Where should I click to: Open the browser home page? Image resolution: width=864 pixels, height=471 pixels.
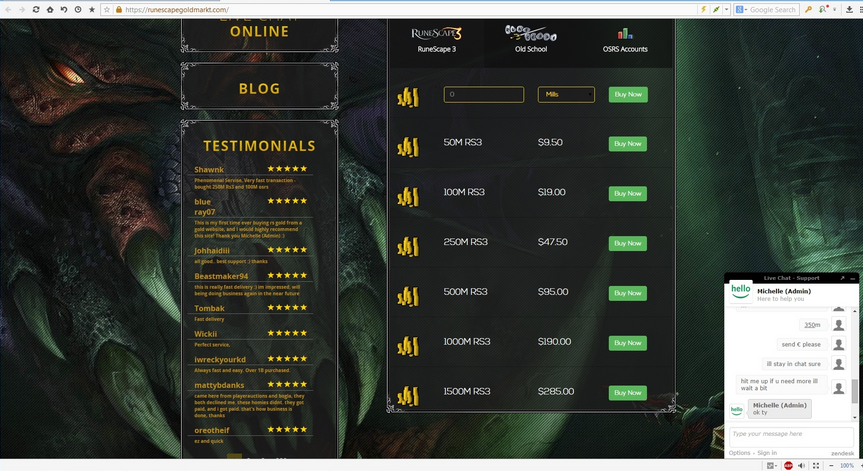pos(50,9)
